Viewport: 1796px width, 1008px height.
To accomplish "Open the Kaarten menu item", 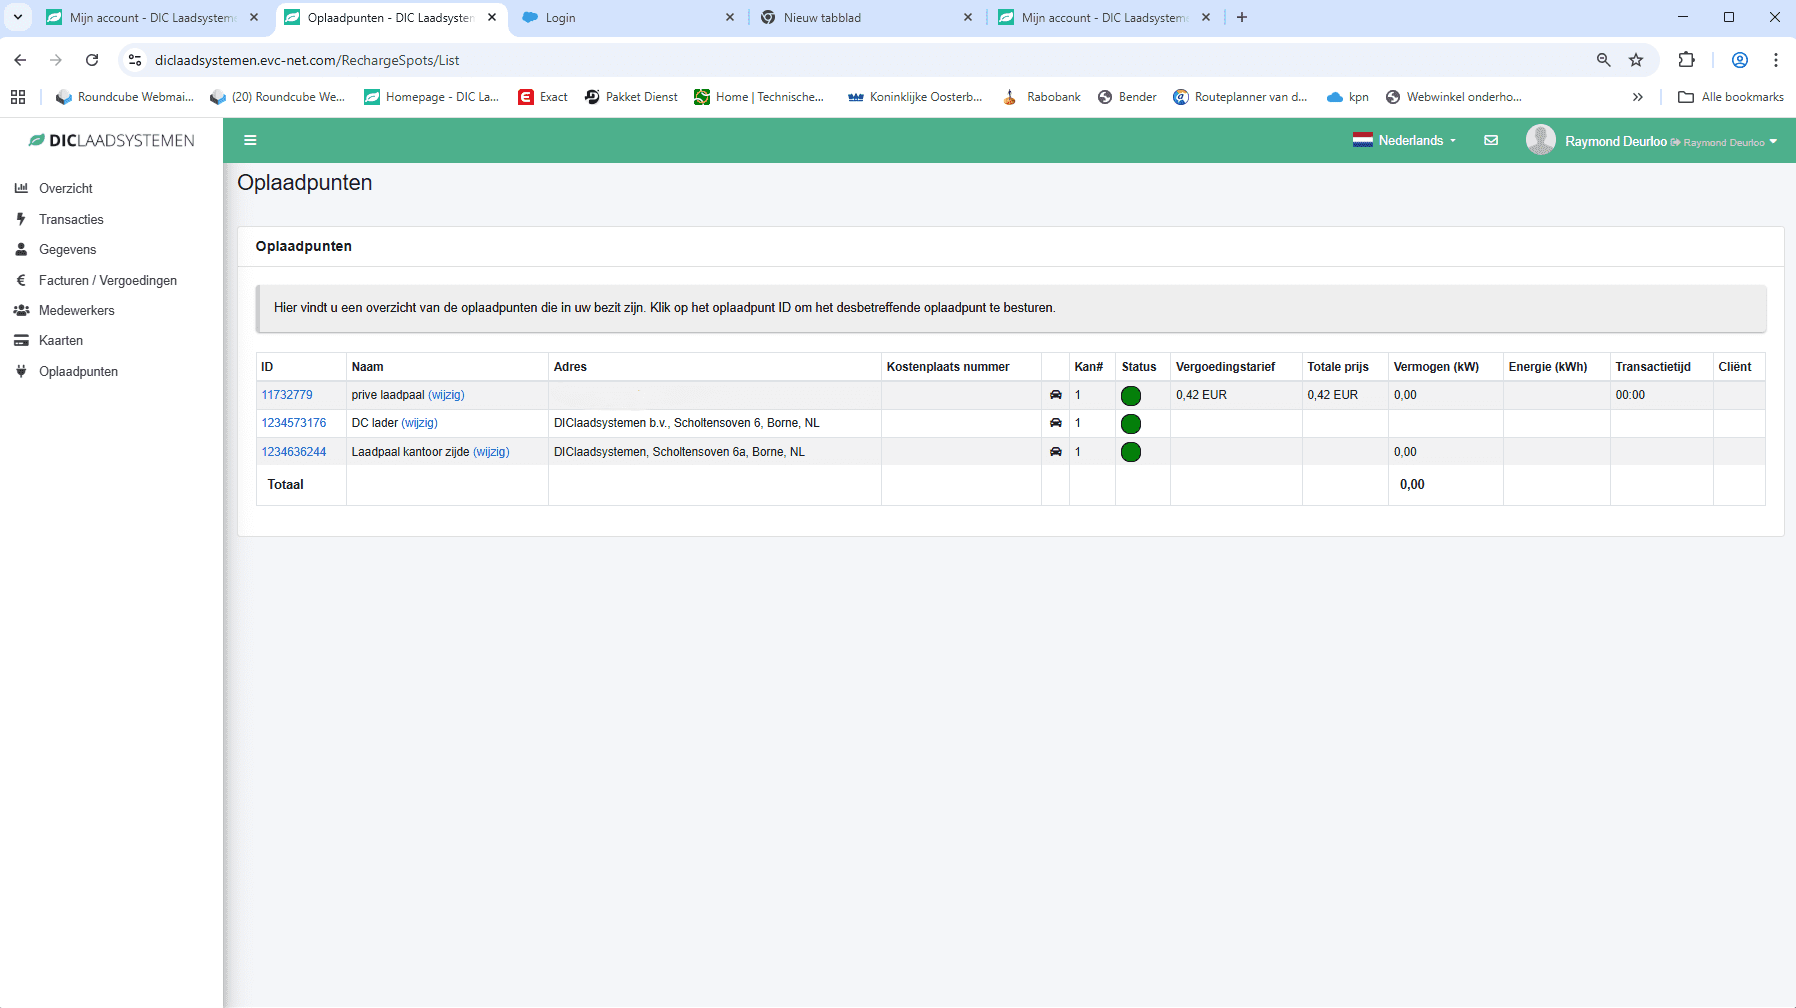I will pyautogui.click(x=61, y=340).
